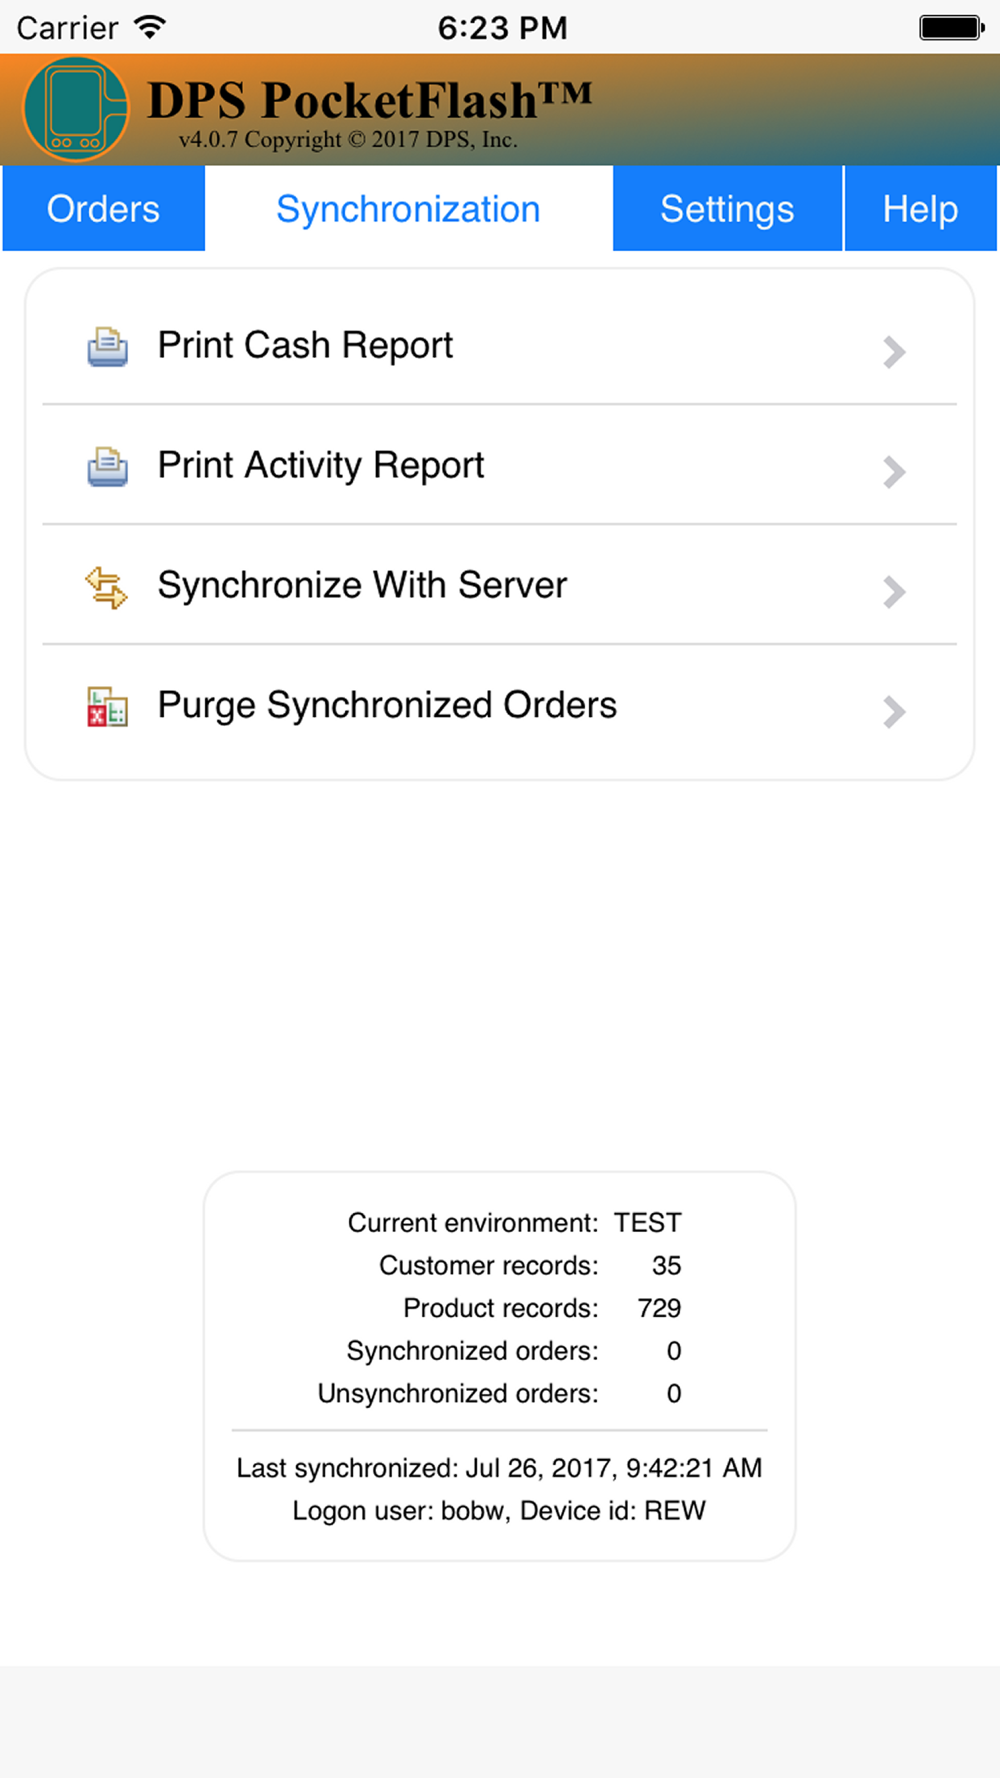Click the printer icon beside Print Activity Report
This screenshot has height=1778, width=1000.
pos(107,467)
